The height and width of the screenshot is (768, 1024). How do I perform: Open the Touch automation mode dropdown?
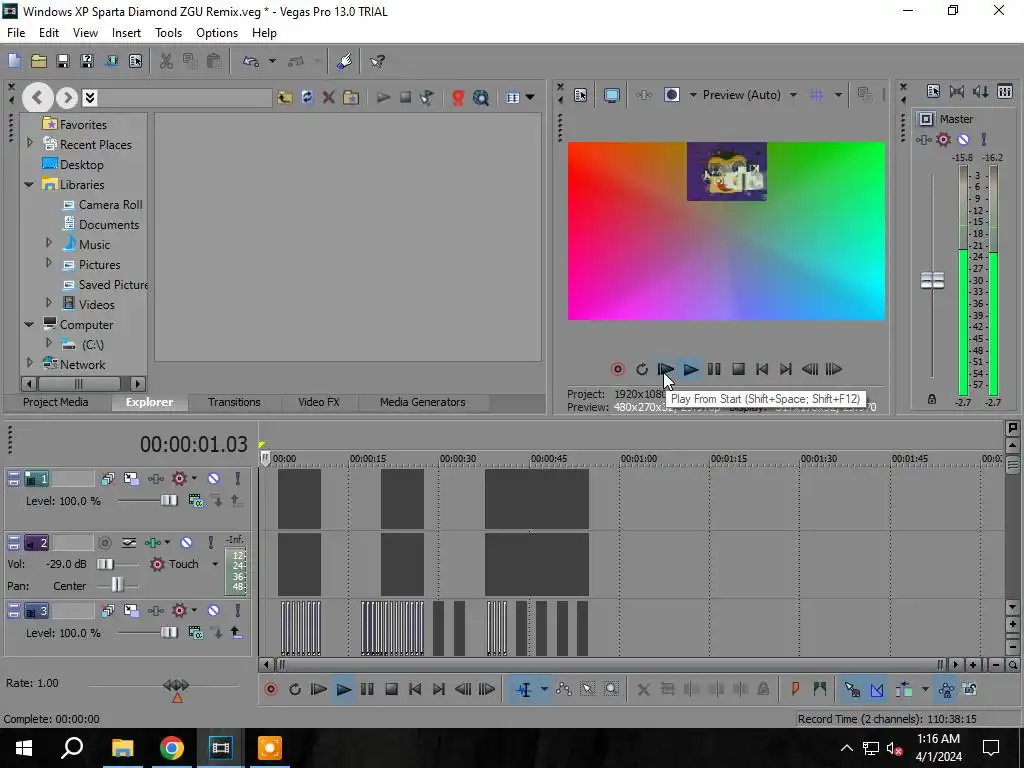click(x=215, y=564)
